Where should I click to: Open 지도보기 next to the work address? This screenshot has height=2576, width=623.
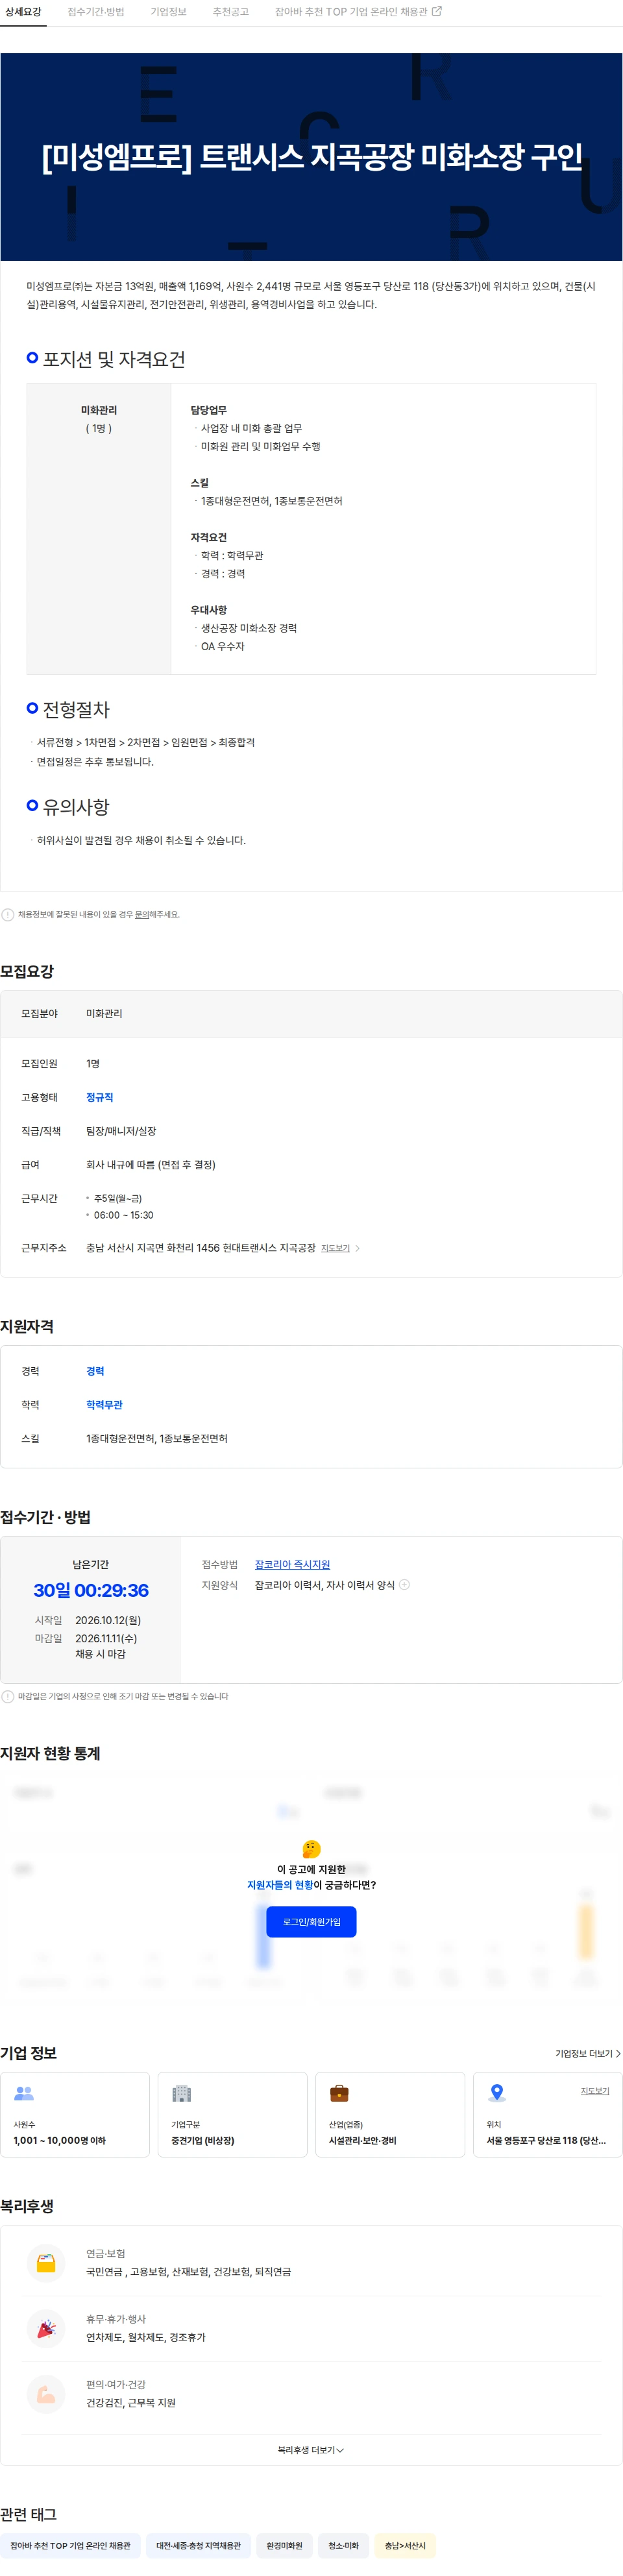pyautogui.click(x=335, y=1249)
